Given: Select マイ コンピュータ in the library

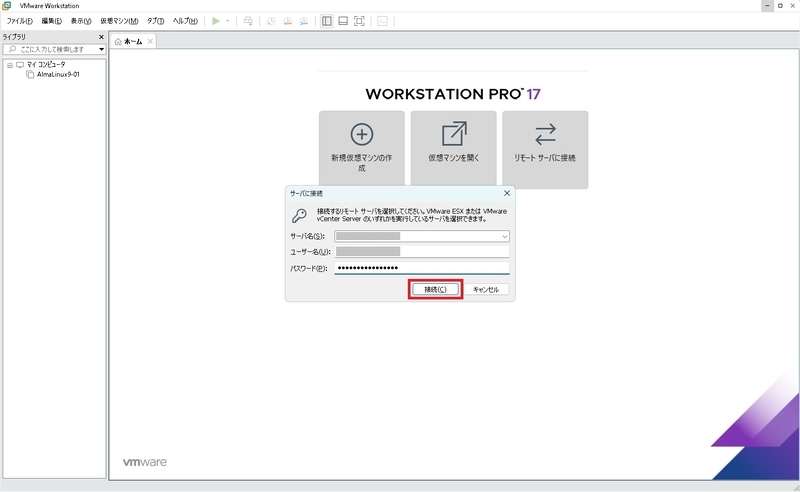Looking at the screenshot, I should click(x=46, y=65).
